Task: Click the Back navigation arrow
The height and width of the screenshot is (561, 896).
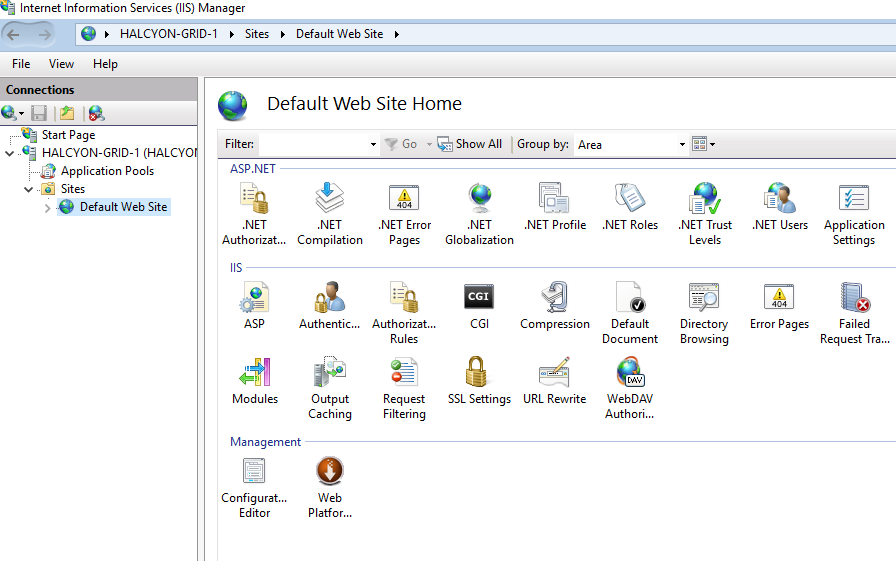Action: point(14,34)
